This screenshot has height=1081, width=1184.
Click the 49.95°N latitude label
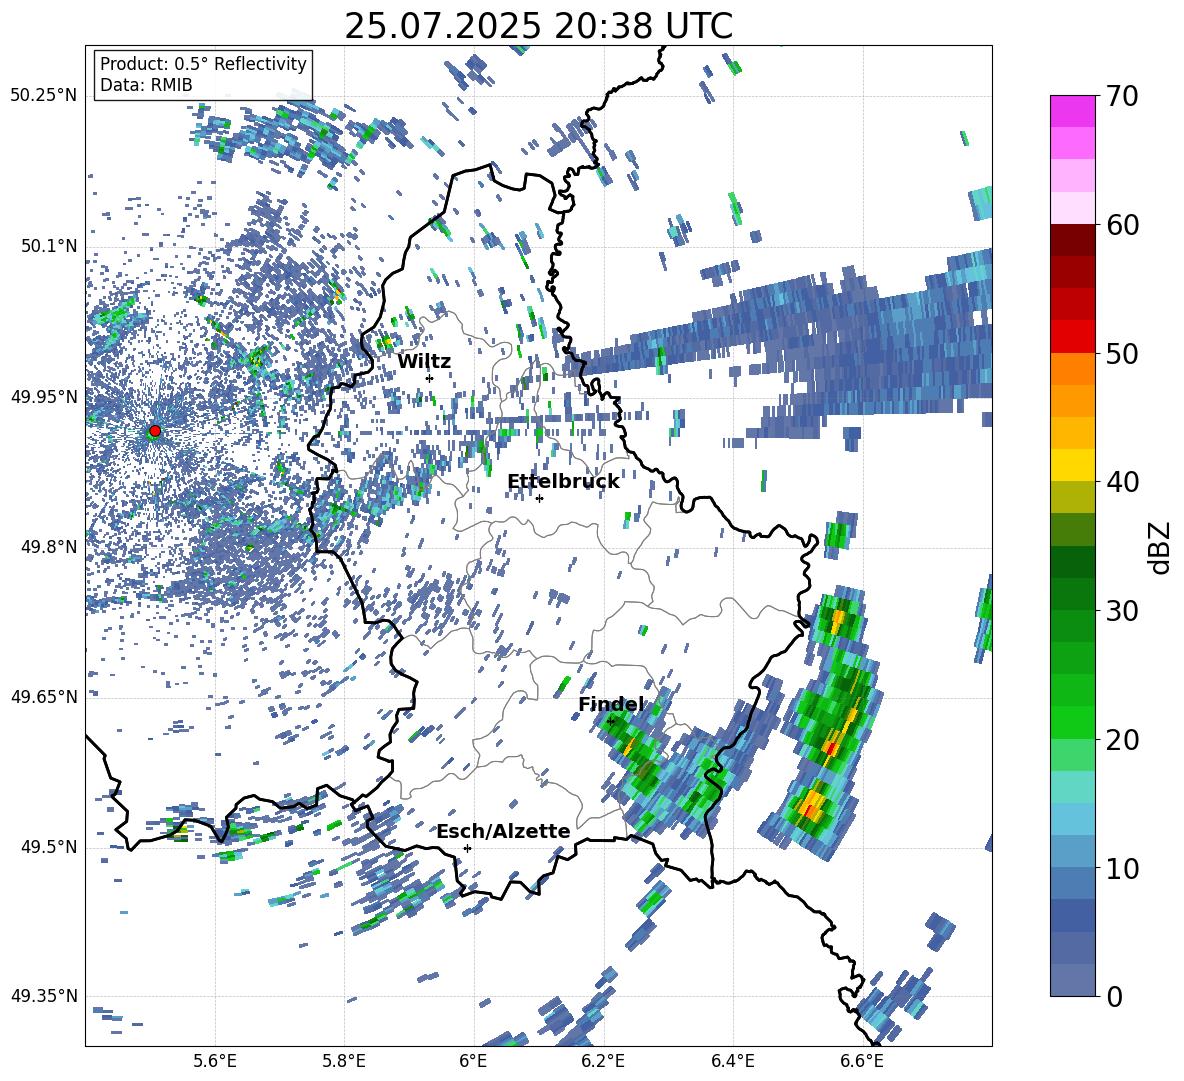click(x=44, y=396)
